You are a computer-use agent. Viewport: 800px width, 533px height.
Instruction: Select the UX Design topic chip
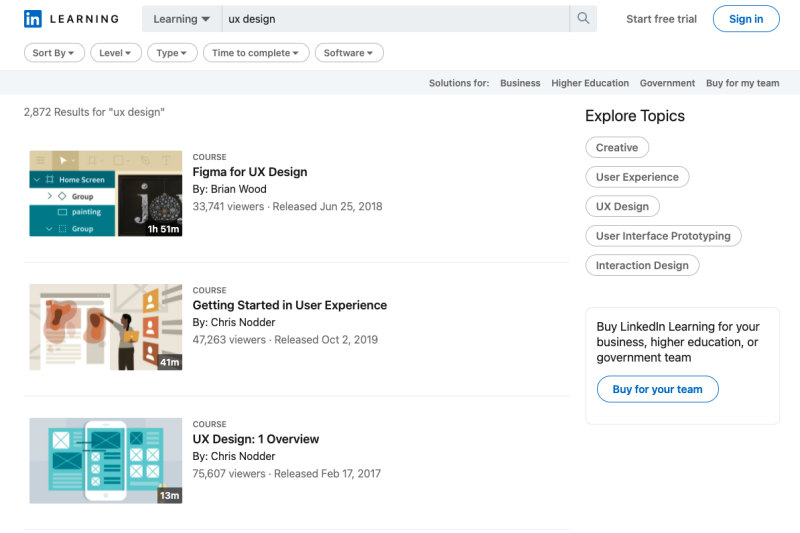(x=622, y=207)
